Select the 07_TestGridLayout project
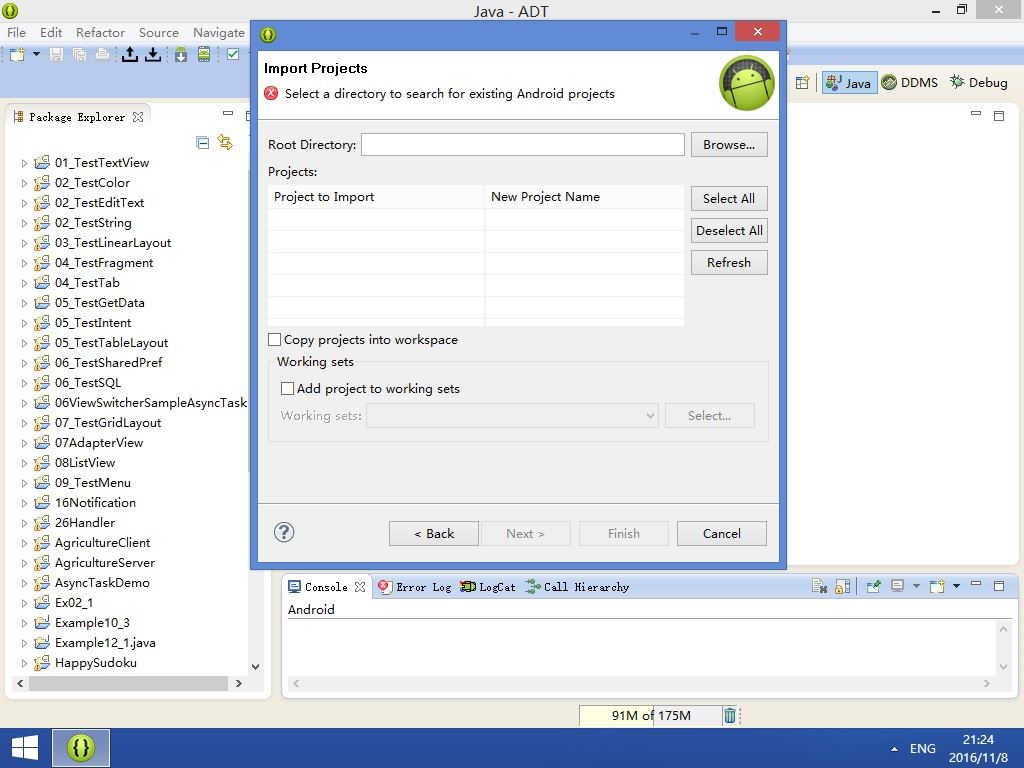The height and width of the screenshot is (768, 1024). [x=108, y=423]
